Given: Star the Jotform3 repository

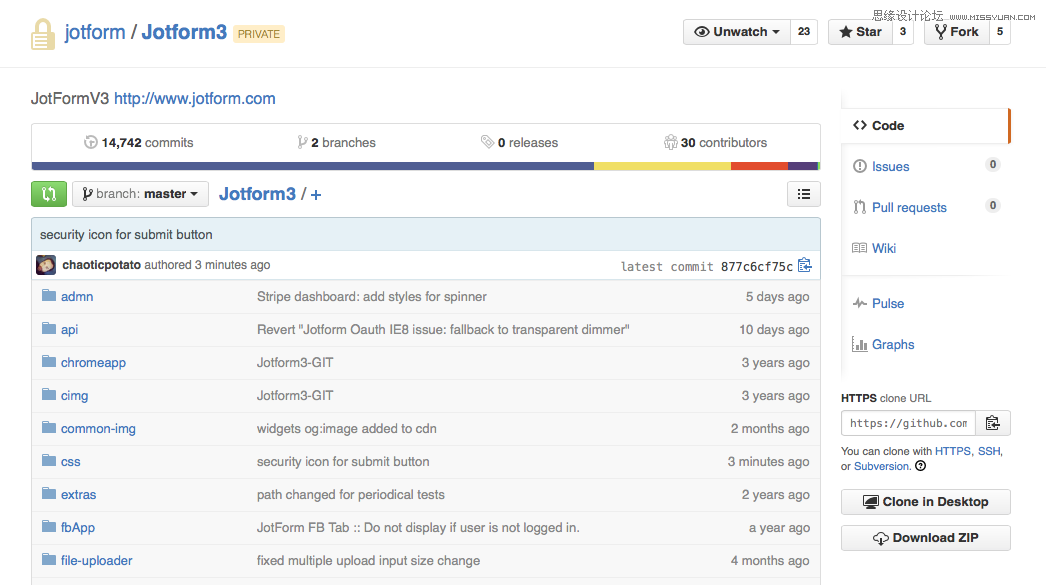Looking at the screenshot, I should (860, 32).
